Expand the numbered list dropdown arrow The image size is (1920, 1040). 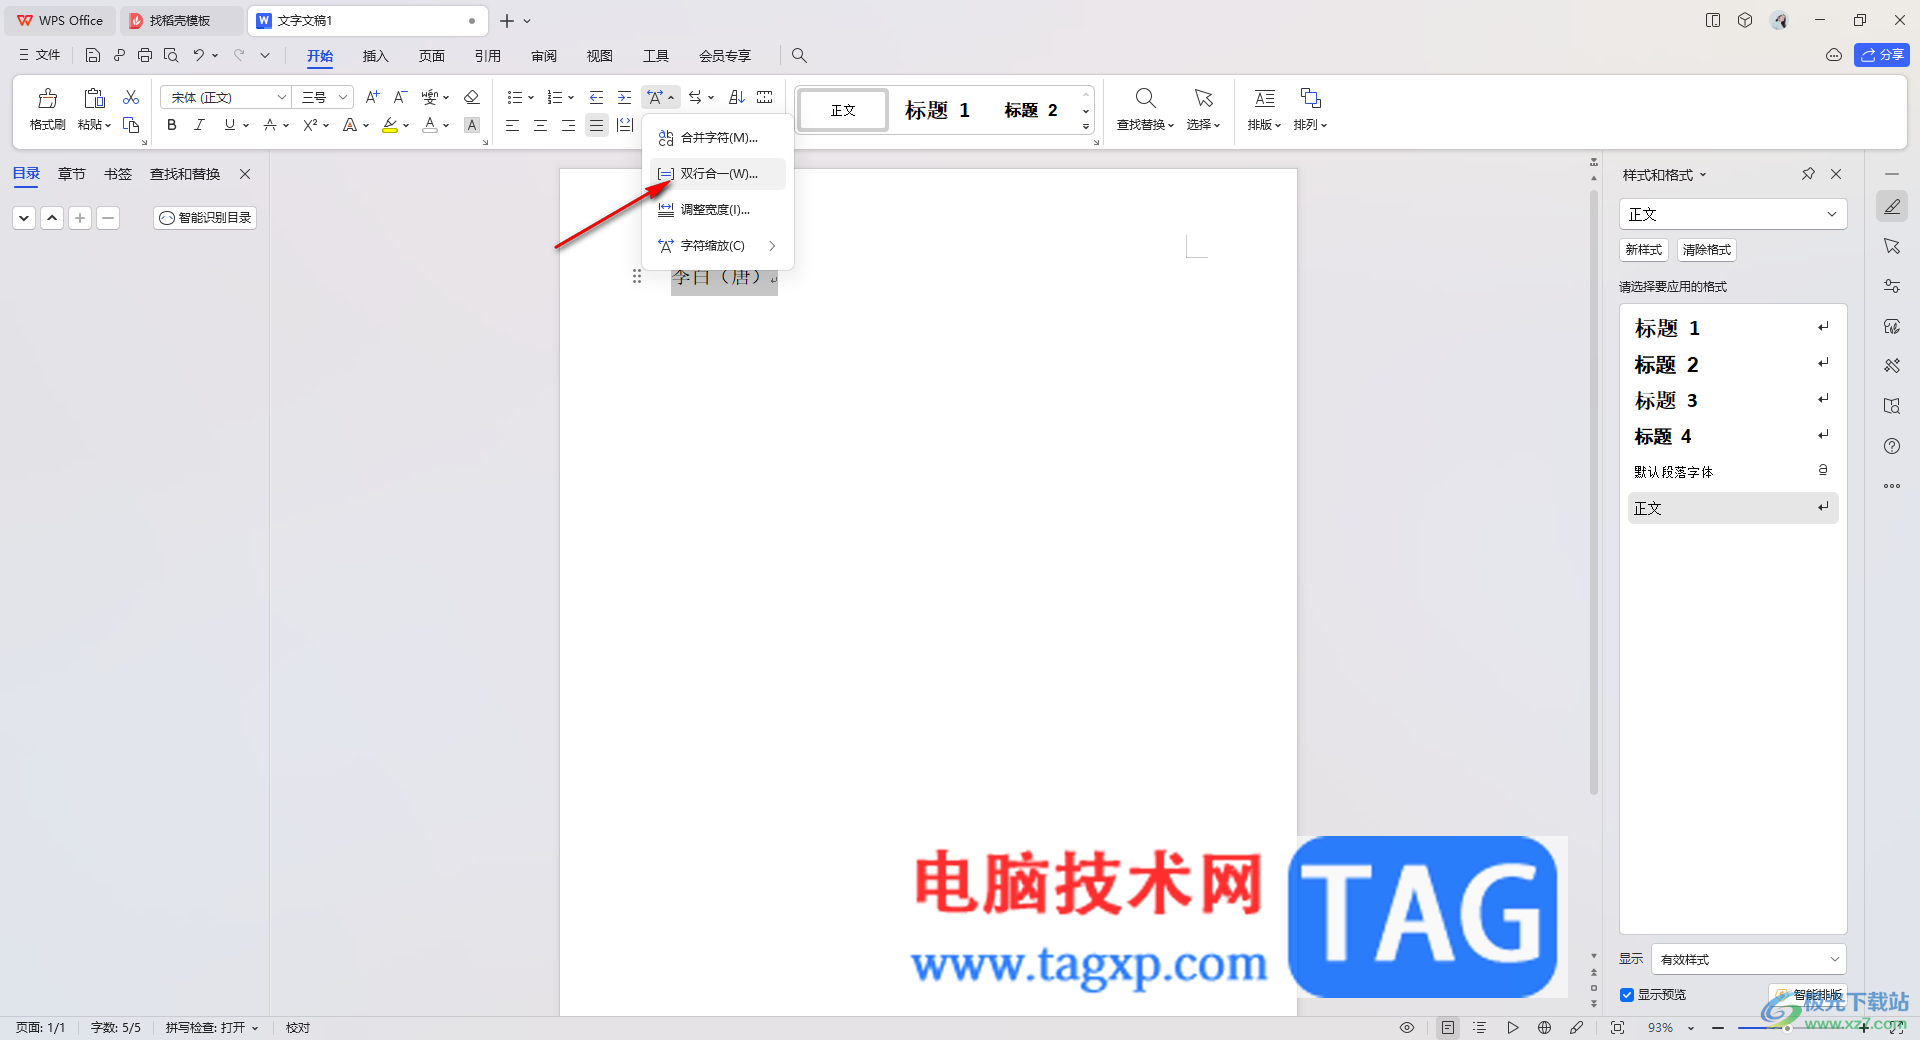tap(571, 98)
